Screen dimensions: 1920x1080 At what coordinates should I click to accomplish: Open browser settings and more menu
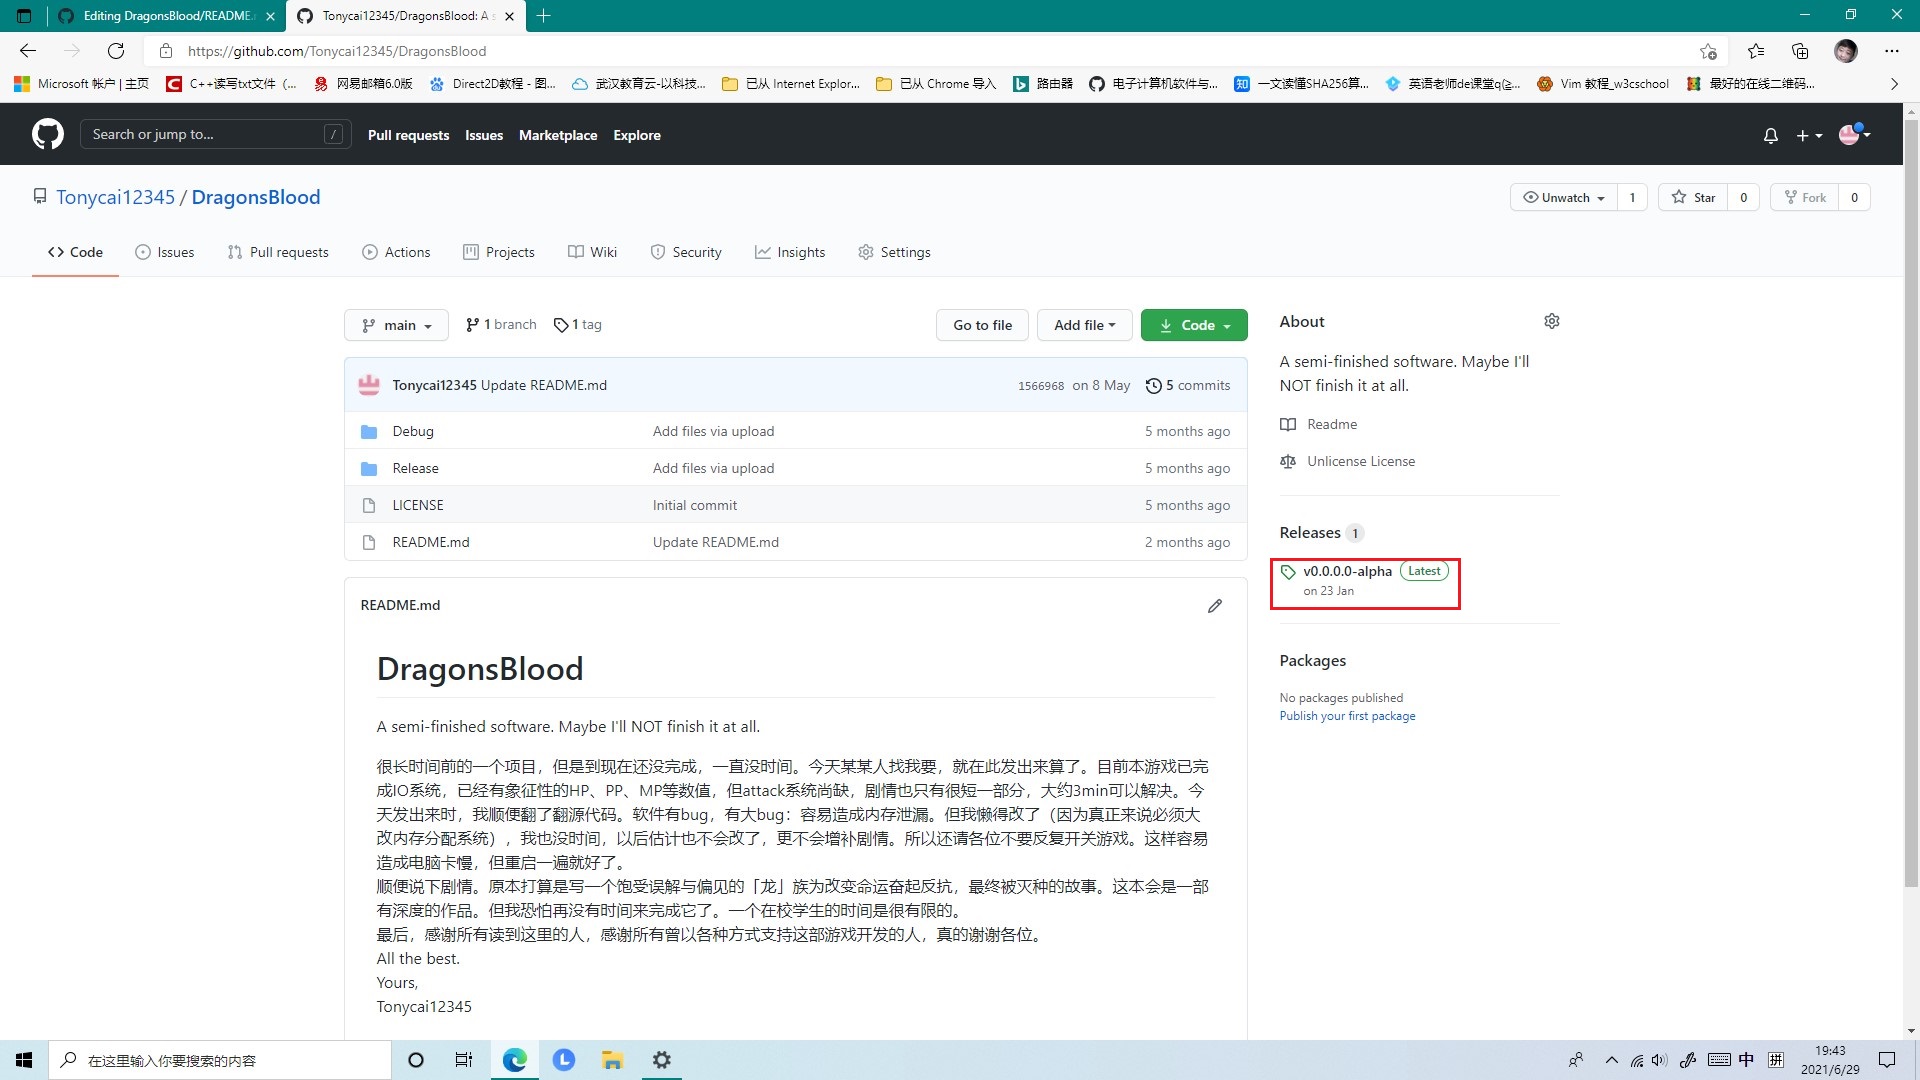coord(1891,51)
